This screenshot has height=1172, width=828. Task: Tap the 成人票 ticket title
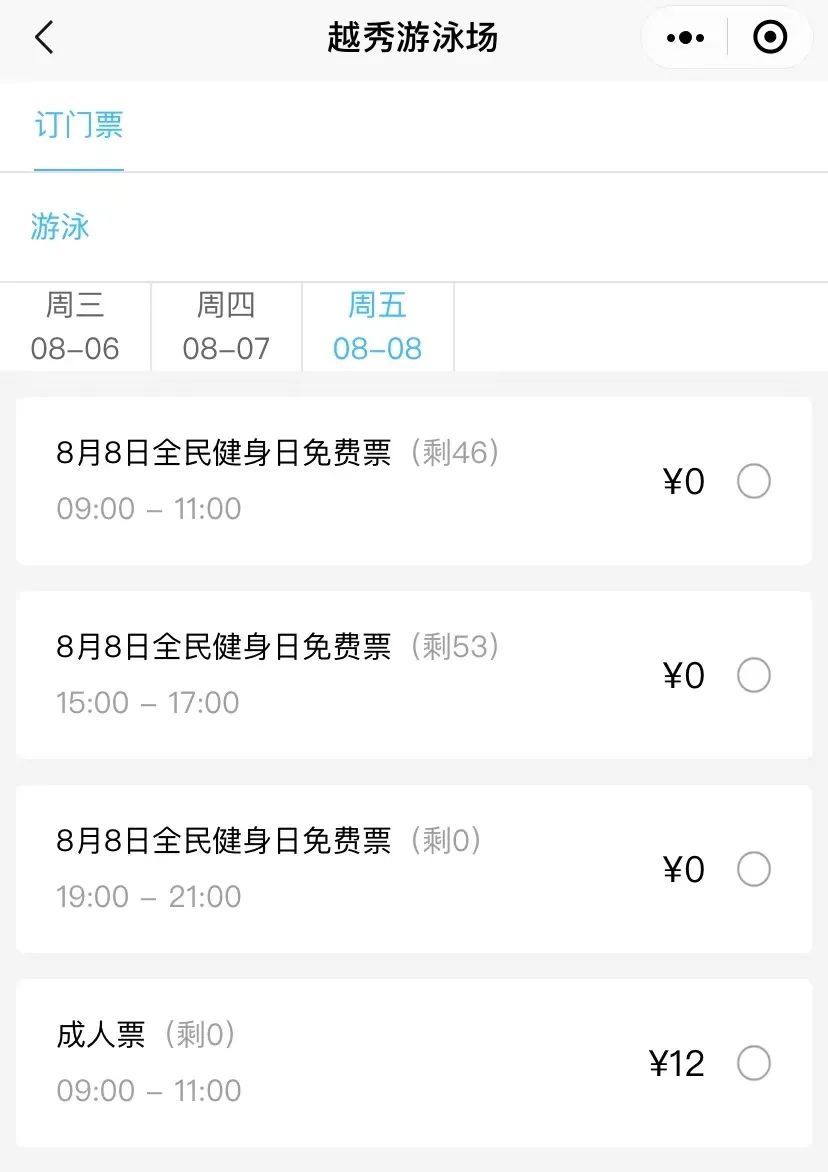click(x=101, y=1035)
